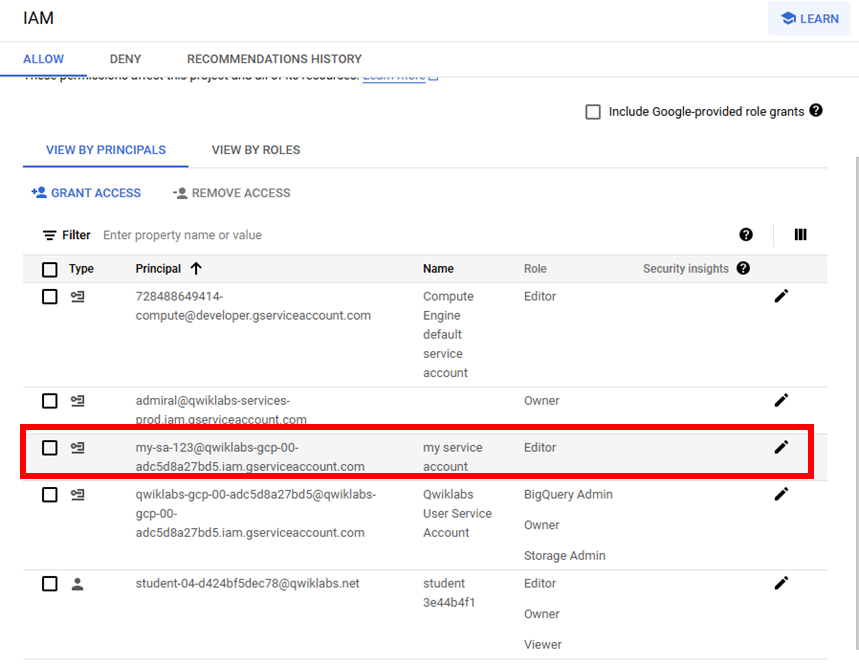Select the my-sa-123 service account checkbox

coord(49,447)
